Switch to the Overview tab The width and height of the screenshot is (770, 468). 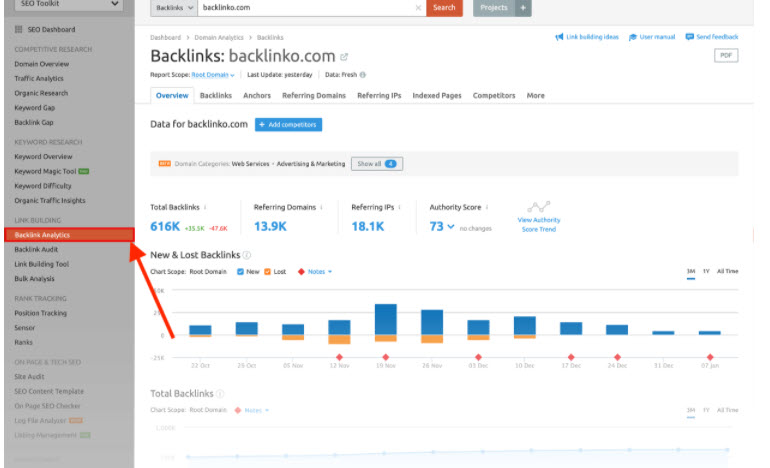coord(172,96)
